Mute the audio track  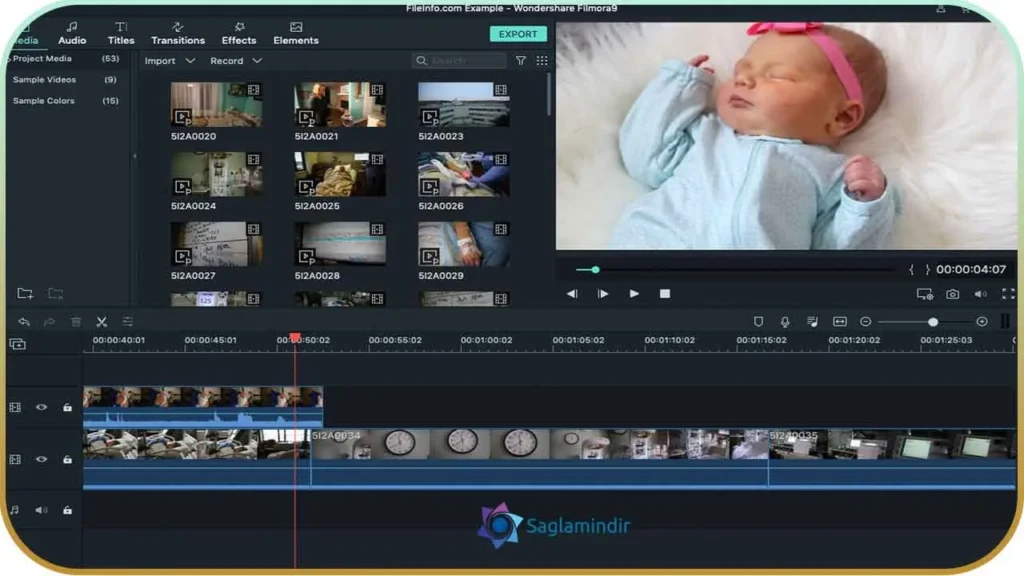(x=39, y=509)
